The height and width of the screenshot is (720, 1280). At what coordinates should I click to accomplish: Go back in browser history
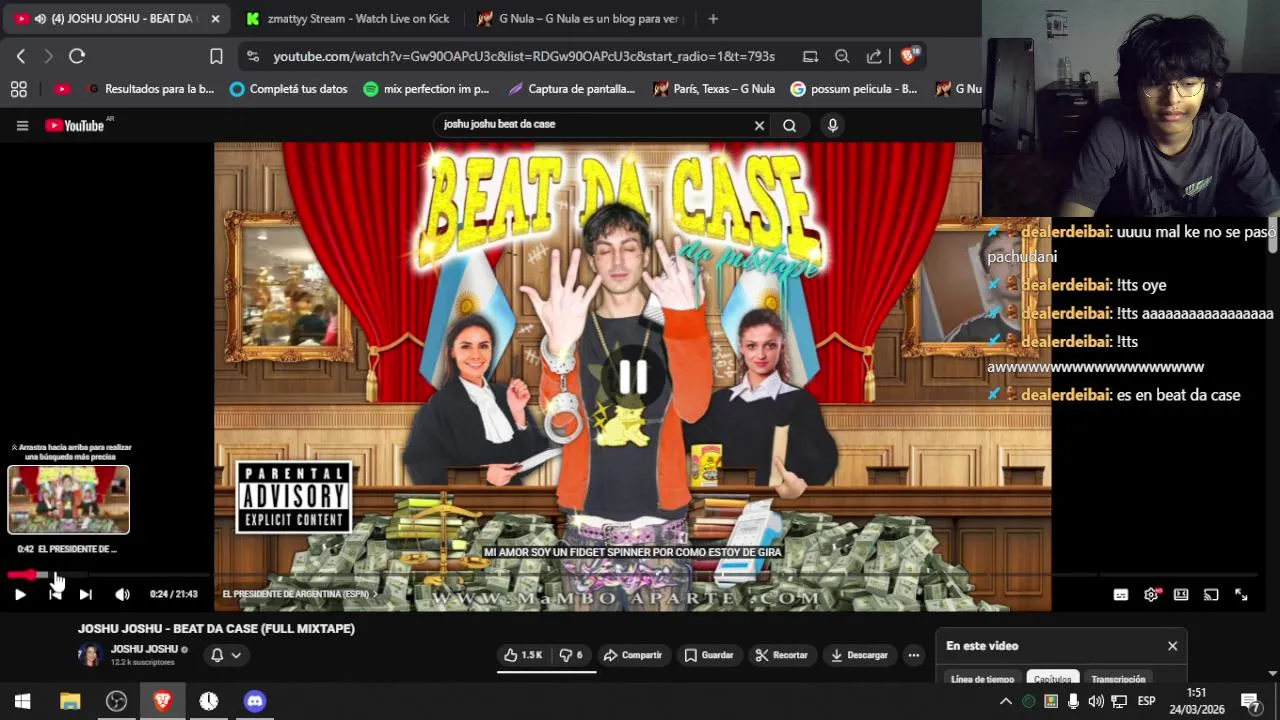[x=21, y=56]
